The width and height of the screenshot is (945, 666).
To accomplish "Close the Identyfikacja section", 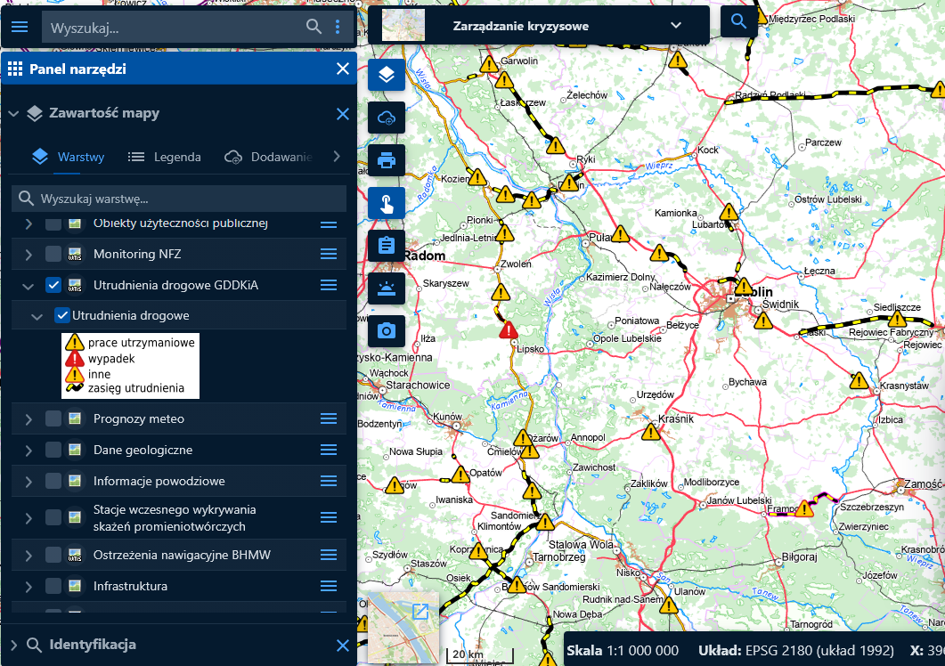I will [x=343, y=646].
